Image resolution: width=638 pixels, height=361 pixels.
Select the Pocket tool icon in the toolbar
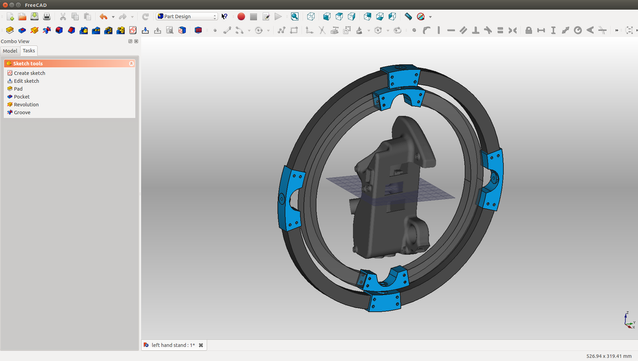pyautogui.click(x=22, y=30)
